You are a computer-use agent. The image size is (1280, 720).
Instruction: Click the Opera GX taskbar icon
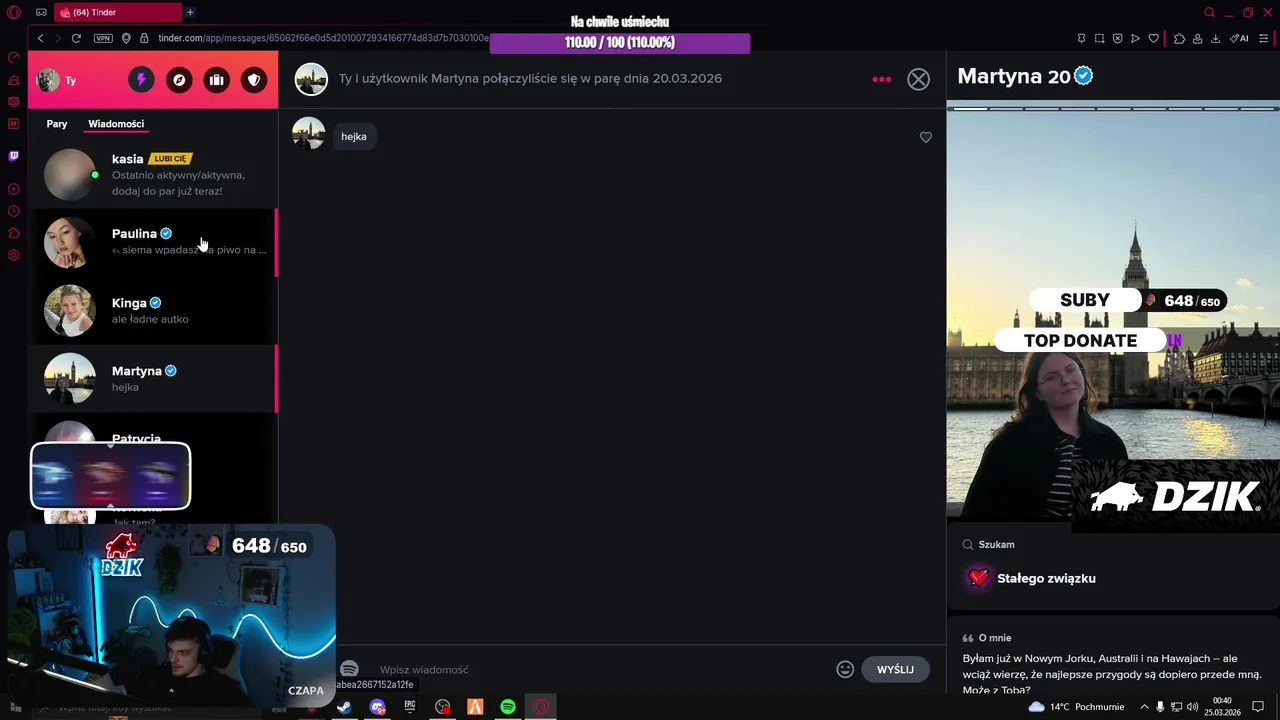tap(541, 707)
